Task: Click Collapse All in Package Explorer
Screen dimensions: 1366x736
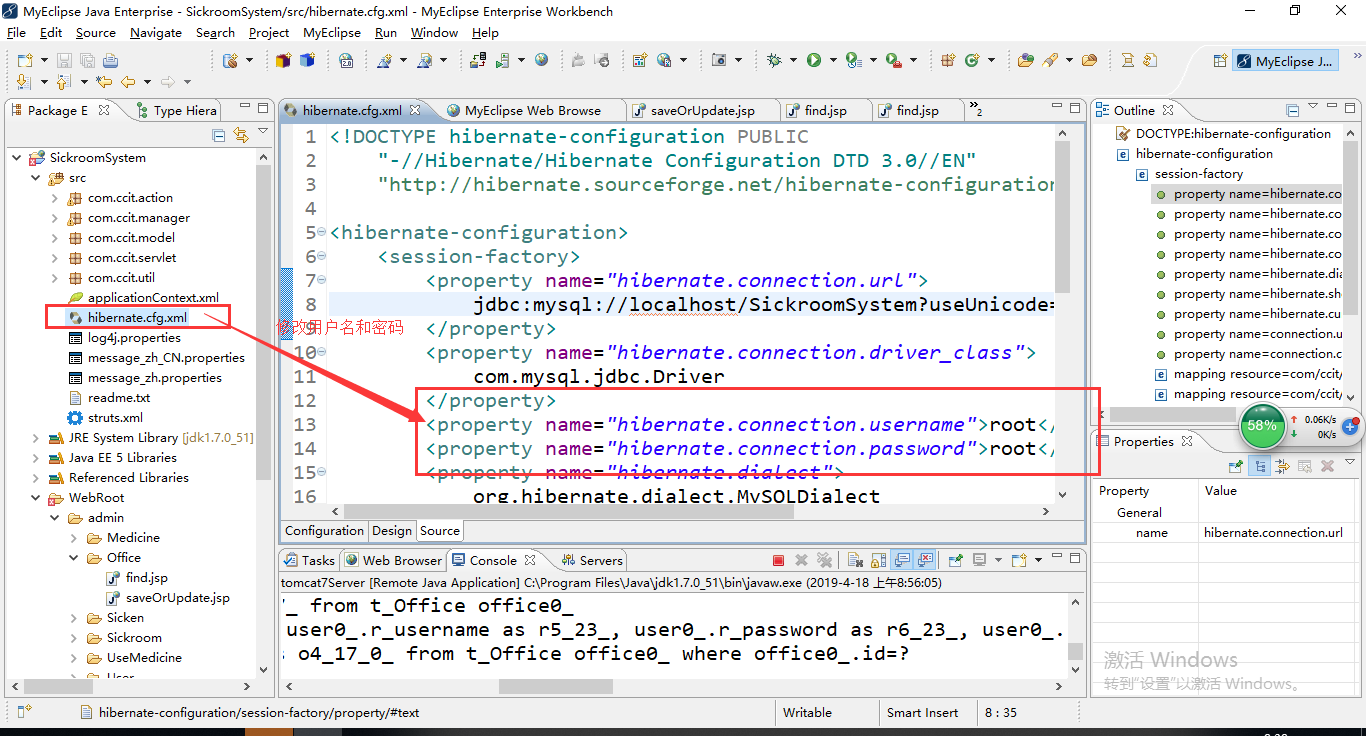Action: 219,134
